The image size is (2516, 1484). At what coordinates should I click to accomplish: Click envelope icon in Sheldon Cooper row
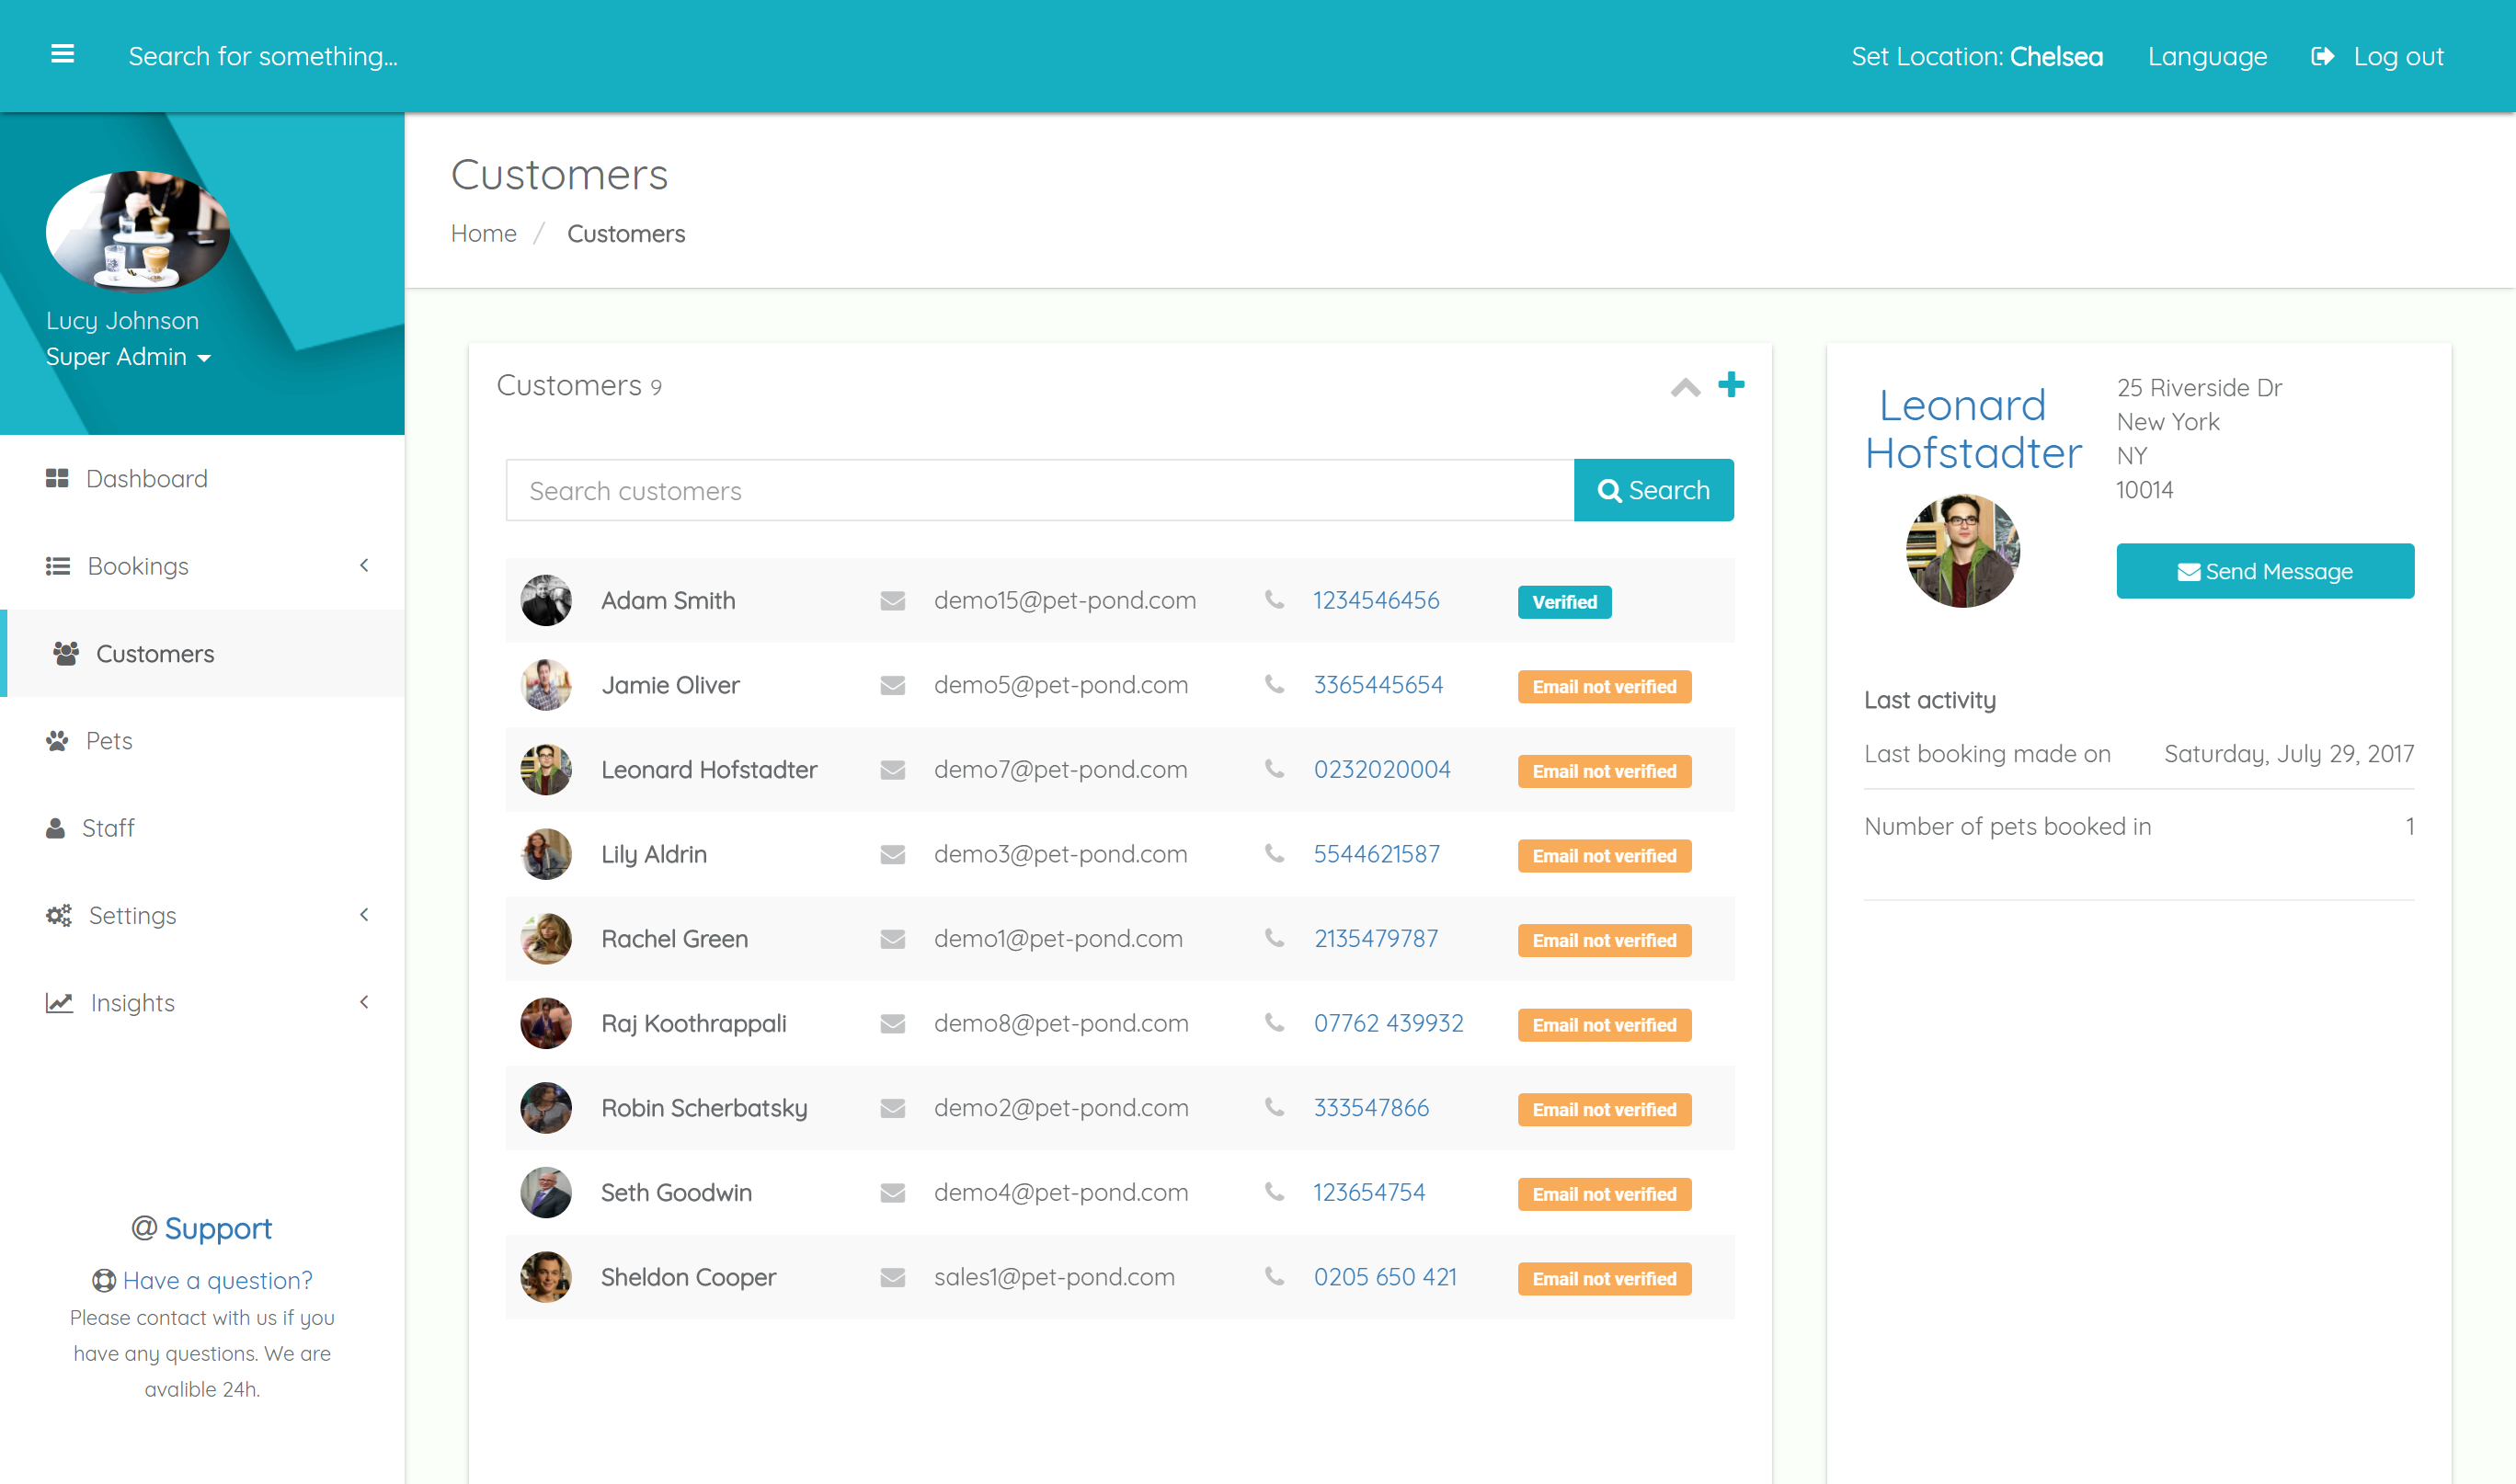[x=892, y=1277]
